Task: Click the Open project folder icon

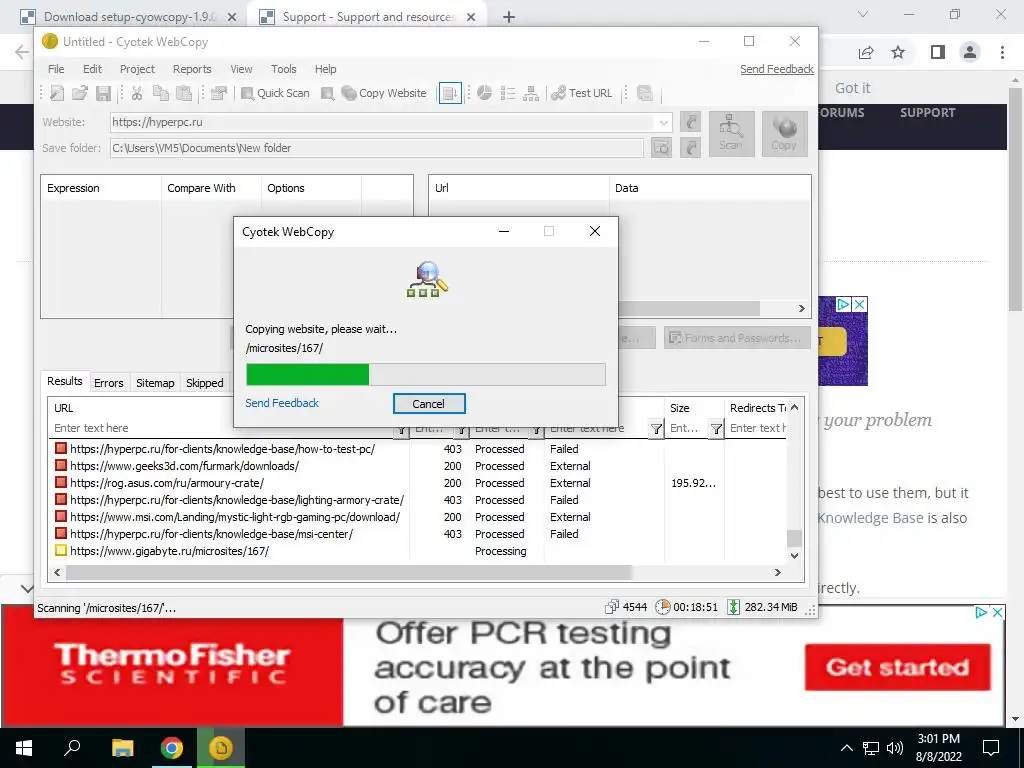Action: [80, 93]
